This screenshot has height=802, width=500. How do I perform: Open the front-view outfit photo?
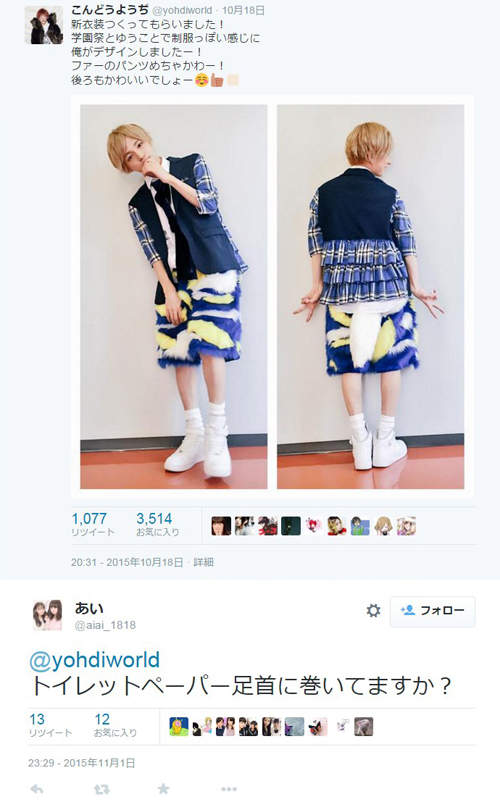tap(174, 297)
